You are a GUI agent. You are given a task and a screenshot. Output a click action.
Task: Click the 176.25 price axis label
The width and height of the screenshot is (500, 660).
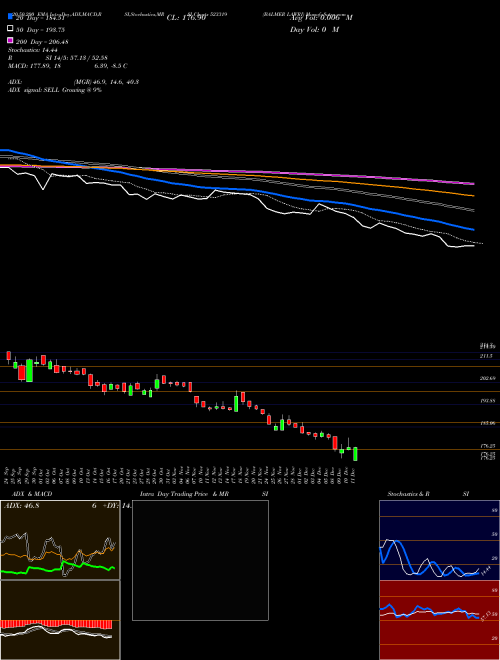pyautogui.click(x=488, y=445)
